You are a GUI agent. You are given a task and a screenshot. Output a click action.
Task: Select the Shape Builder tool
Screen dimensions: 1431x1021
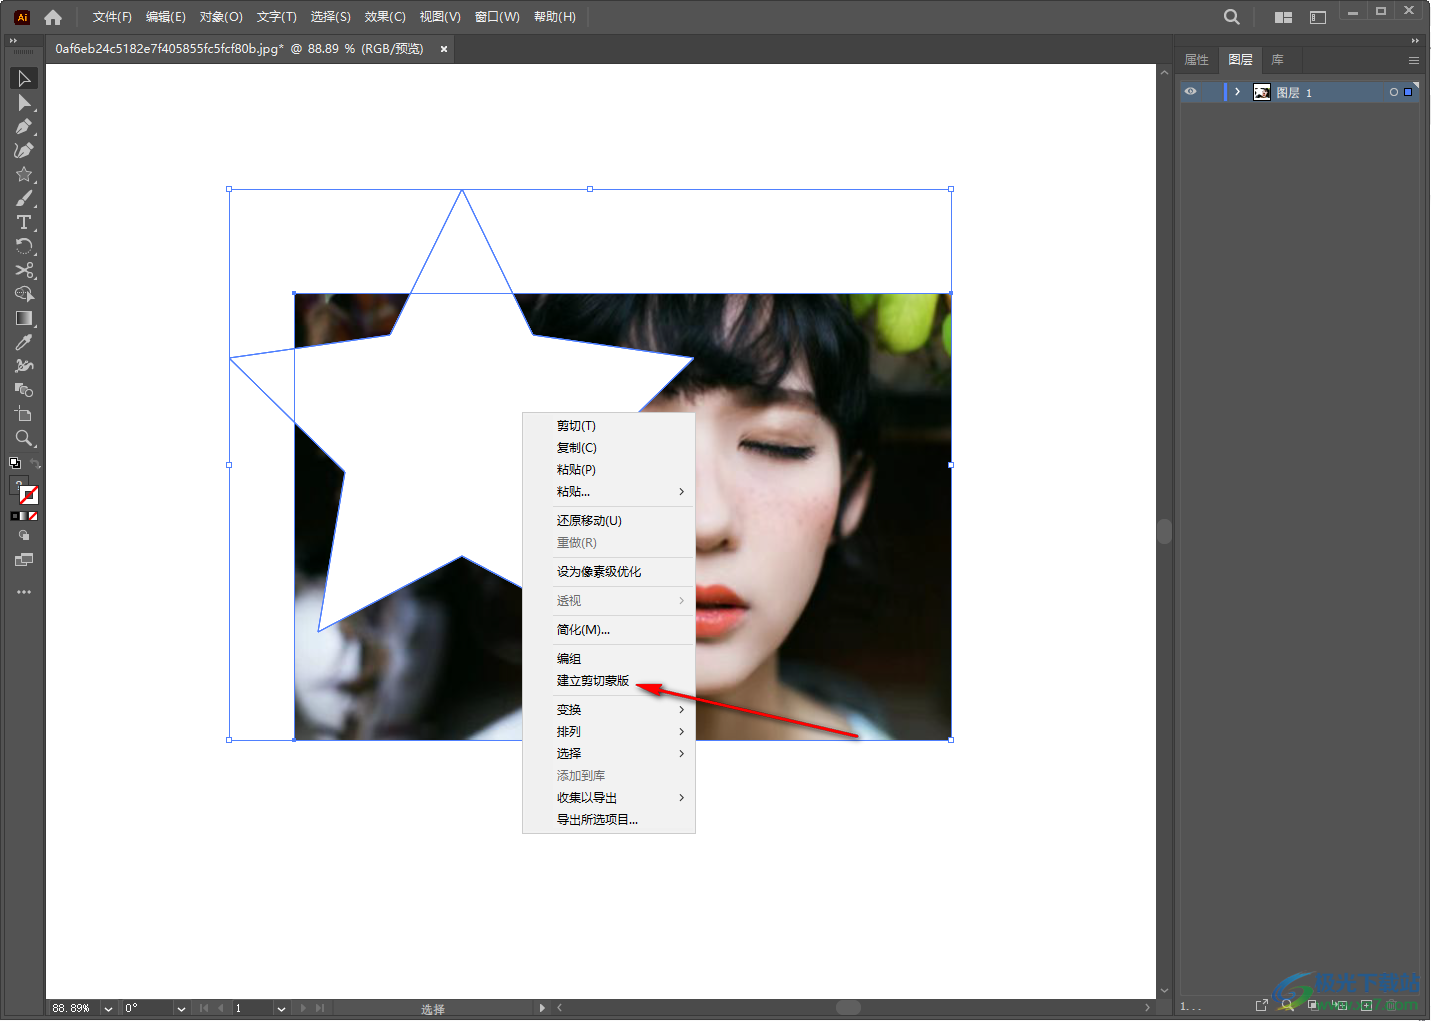[x=24, y=294]
